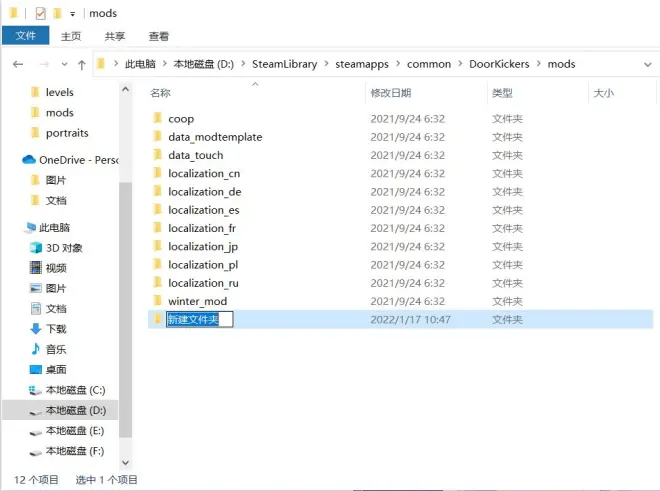The image size is (660, 491).
Task: Click common breadcrumb in address bar
Action: (x=429, y=64)
